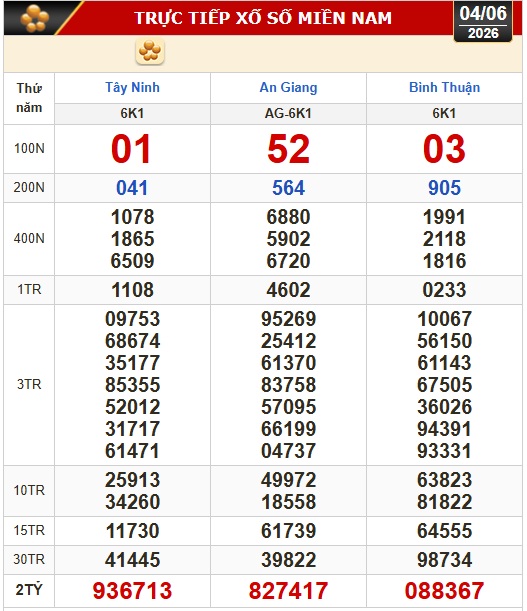Click the small lottery balls icon below header
This screenshot has width=527, height=611.
click(150, 51)
